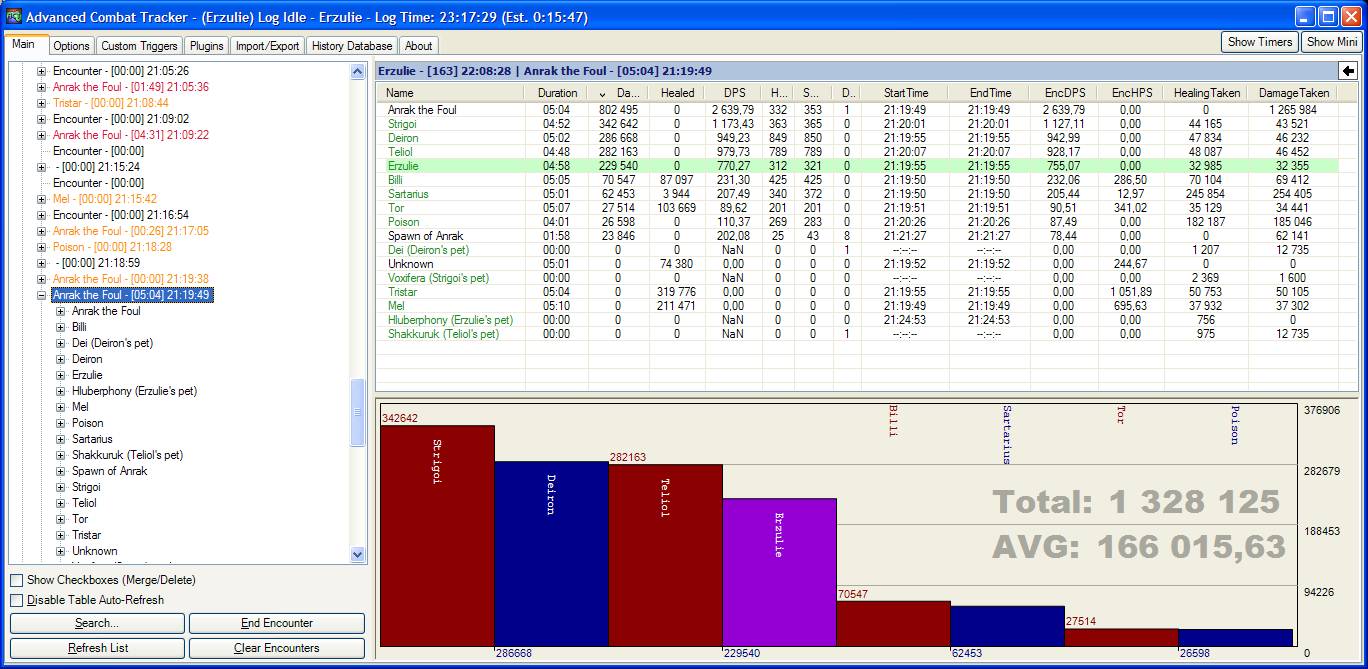Sort by HealingTaken column header
The width and height of the screenshot is (1368, 669).
[x=1207, y=93]
